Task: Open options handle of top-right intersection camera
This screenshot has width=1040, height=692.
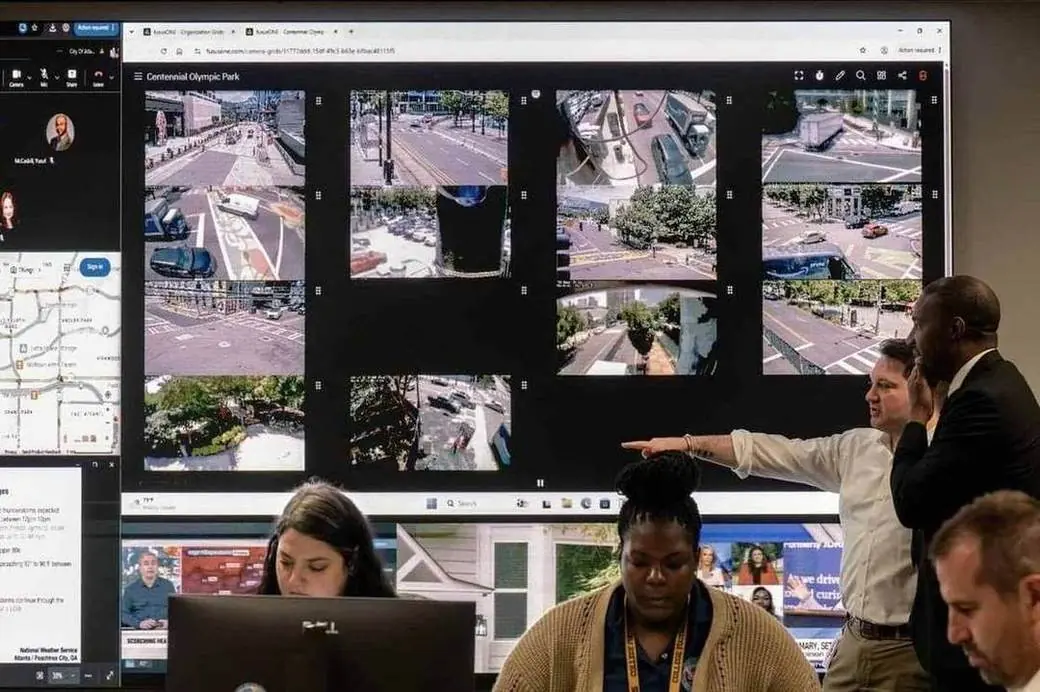Action: click(934, 100)
